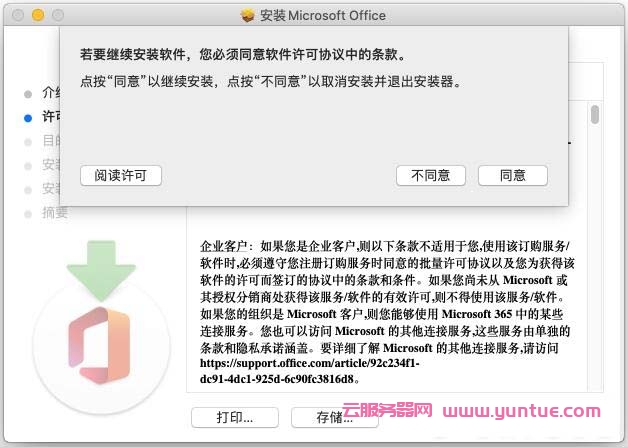
Task: Select the 目的 step label in the sidebar
Action: point(51,141)
